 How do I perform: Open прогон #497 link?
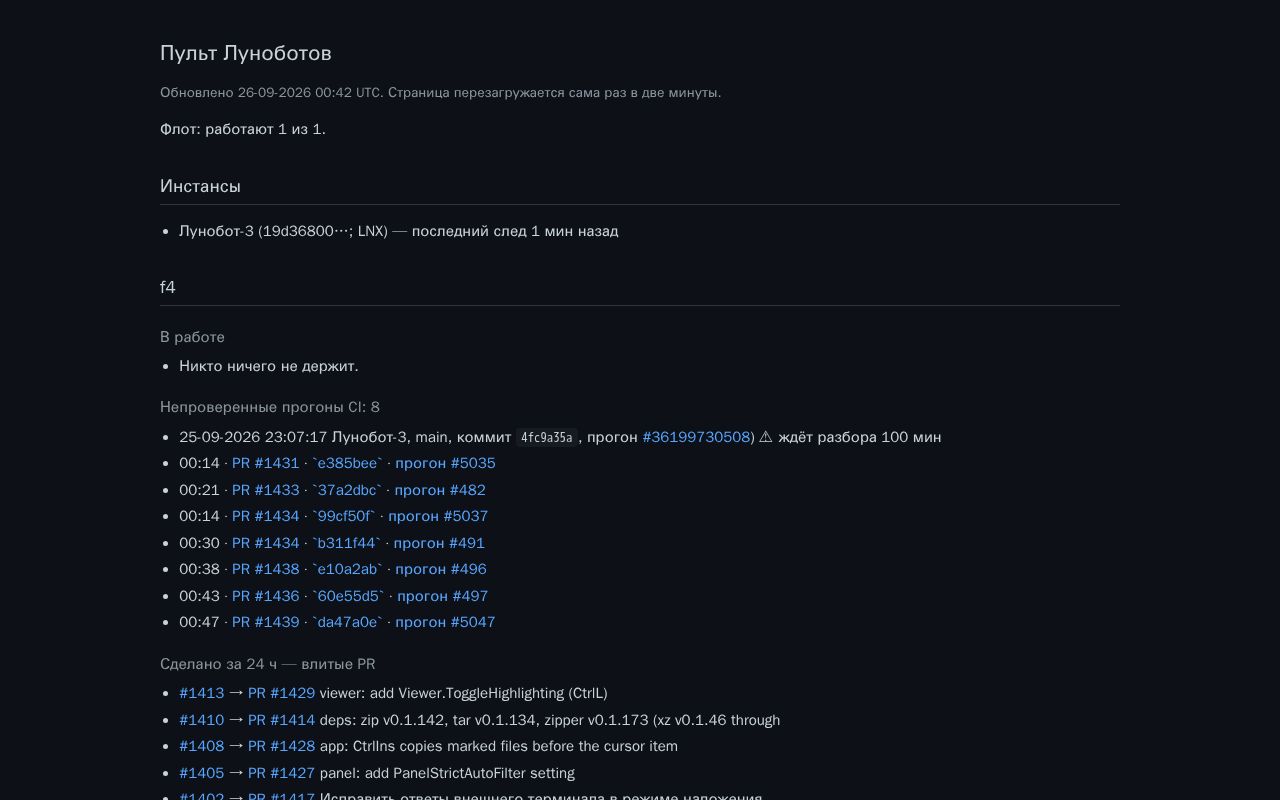pos(442,596)
